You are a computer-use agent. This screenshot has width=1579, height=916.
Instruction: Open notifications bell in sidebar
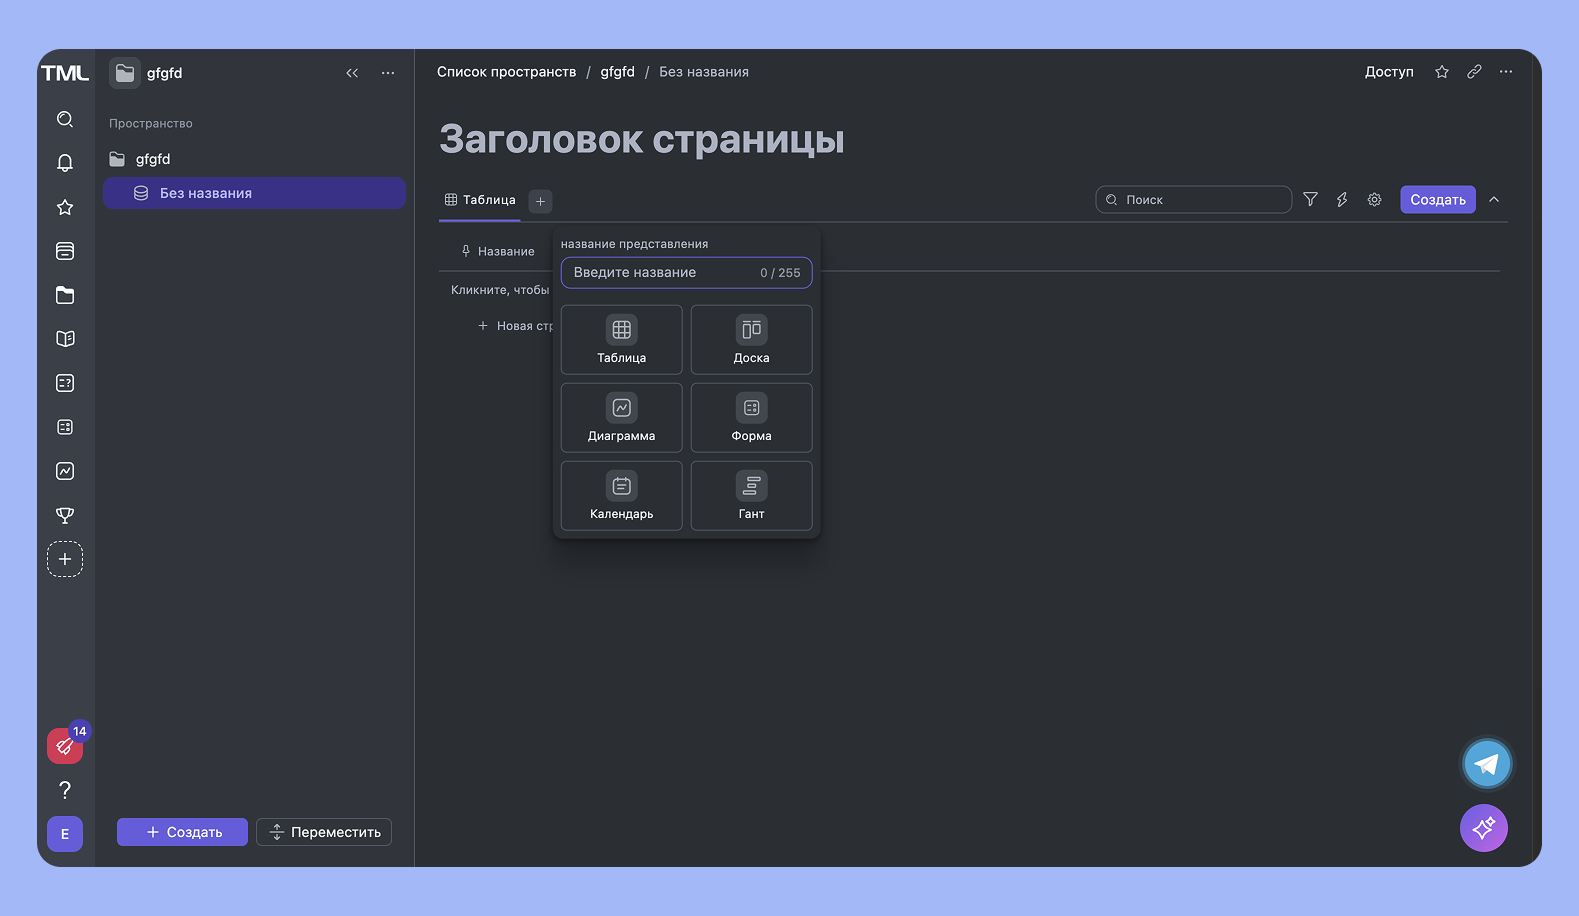(65, 163)
